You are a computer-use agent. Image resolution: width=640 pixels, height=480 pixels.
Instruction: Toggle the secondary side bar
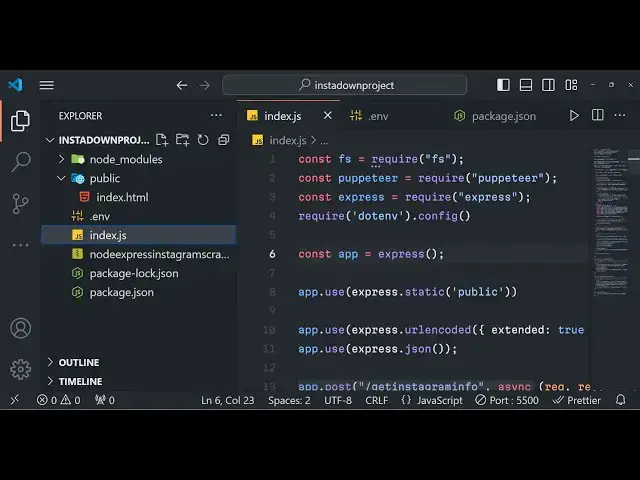coord(548,85)
